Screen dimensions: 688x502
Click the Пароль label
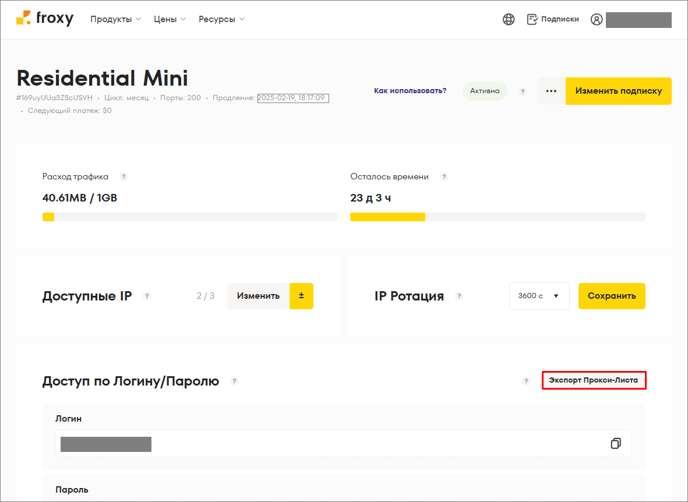[72, 490]
